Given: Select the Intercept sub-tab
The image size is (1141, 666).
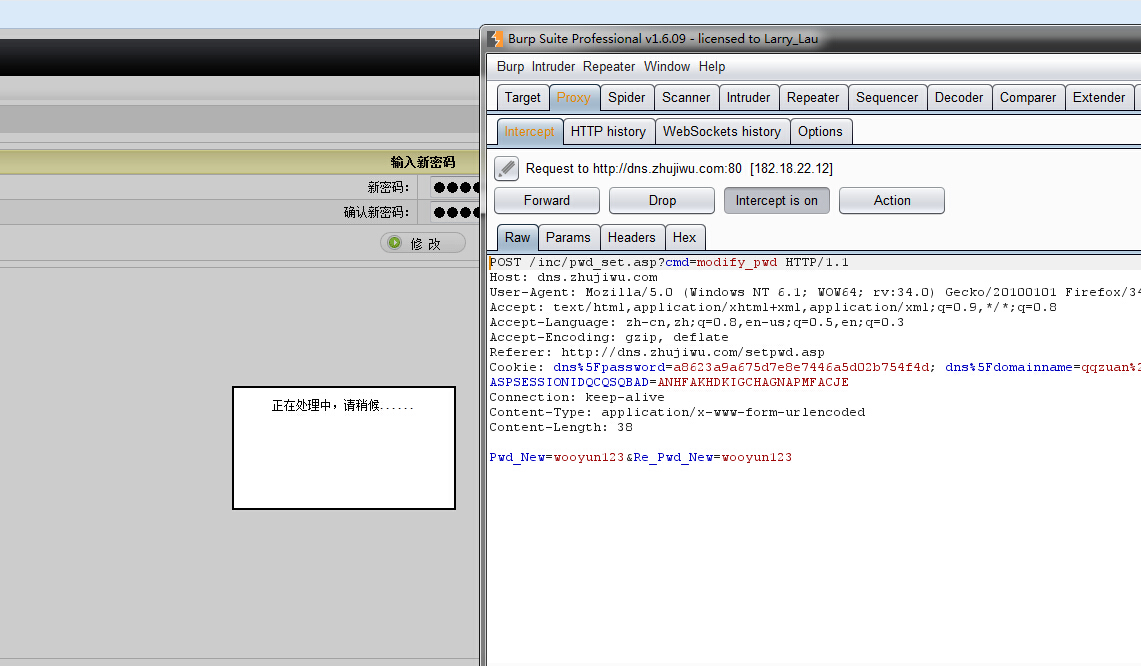Looking at the screenshot, I should (x=529, y=132).
